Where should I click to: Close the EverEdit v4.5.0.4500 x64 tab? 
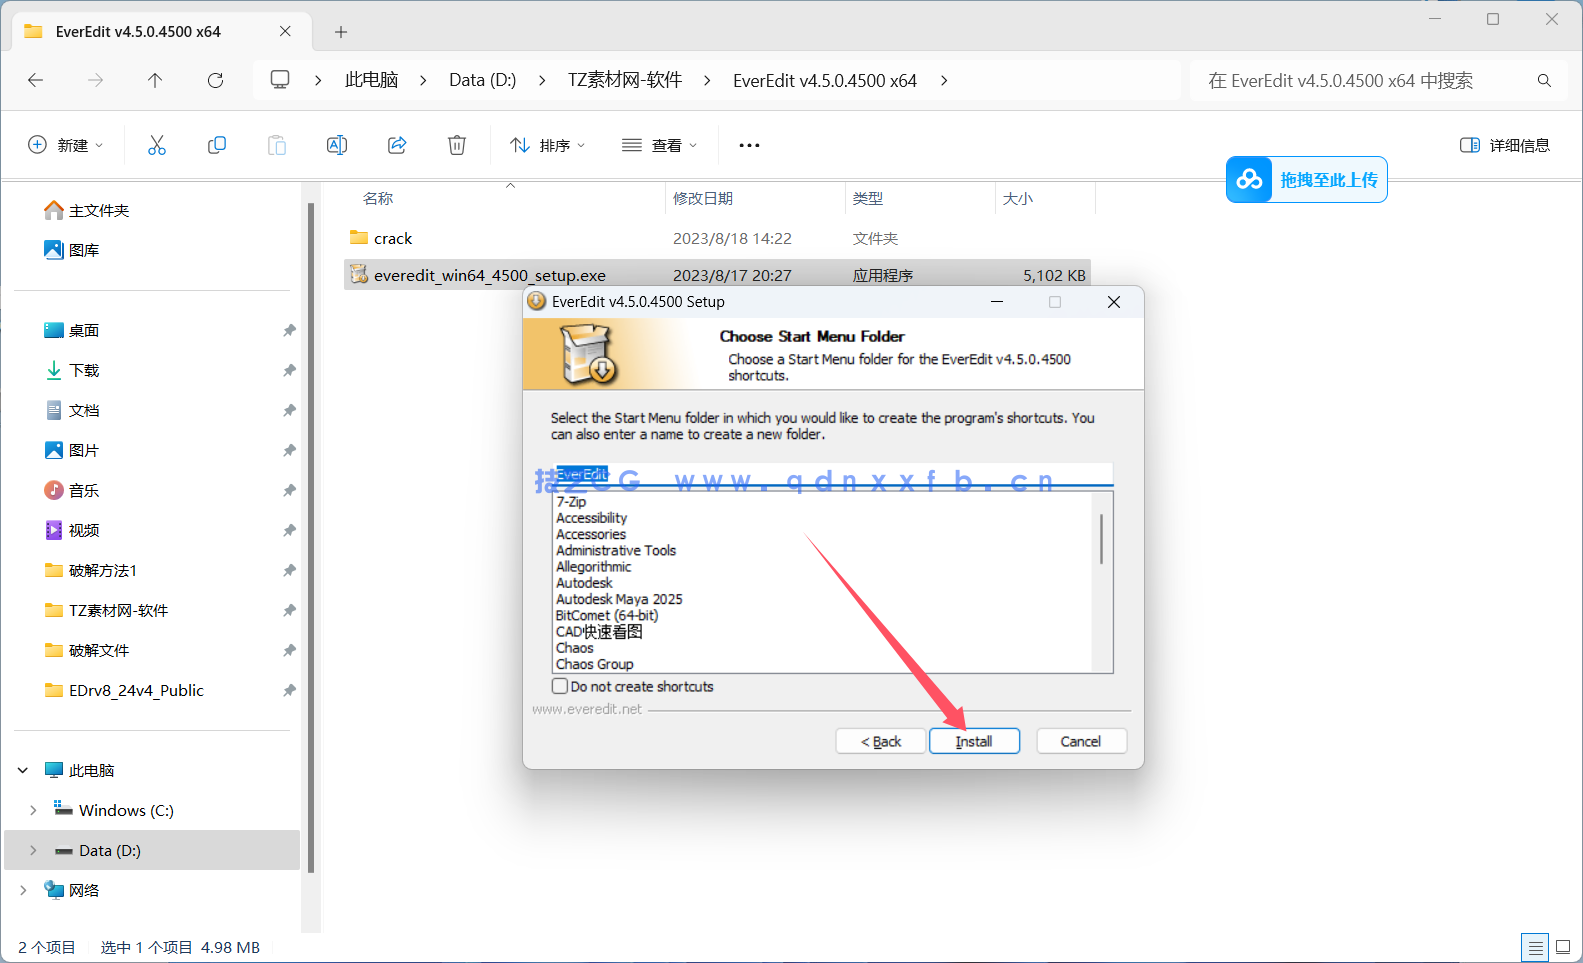285,31
